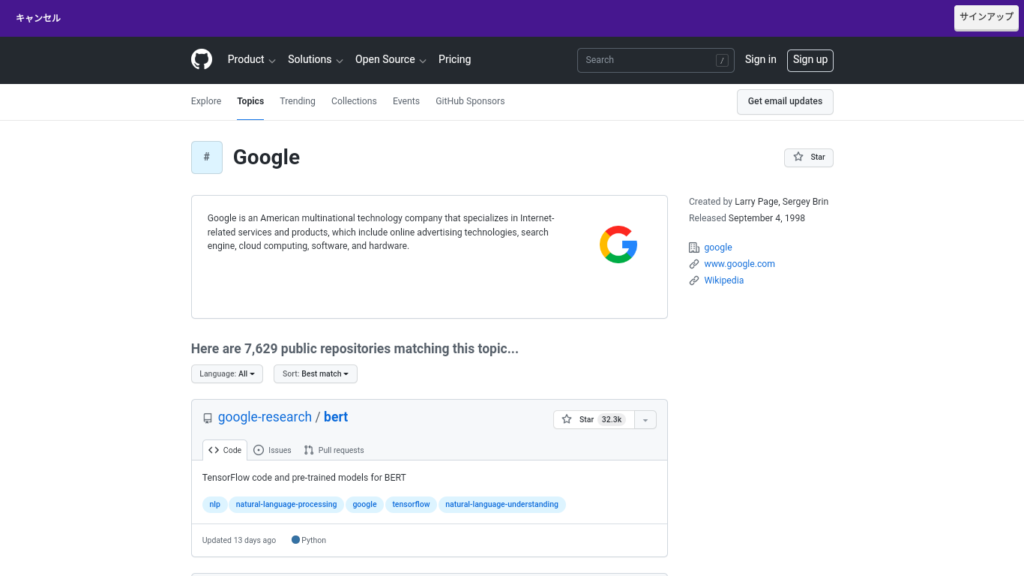Viewport: 1024px width, 576px height.
Task: Click the Get email updates button
Action: pos(785,101)
